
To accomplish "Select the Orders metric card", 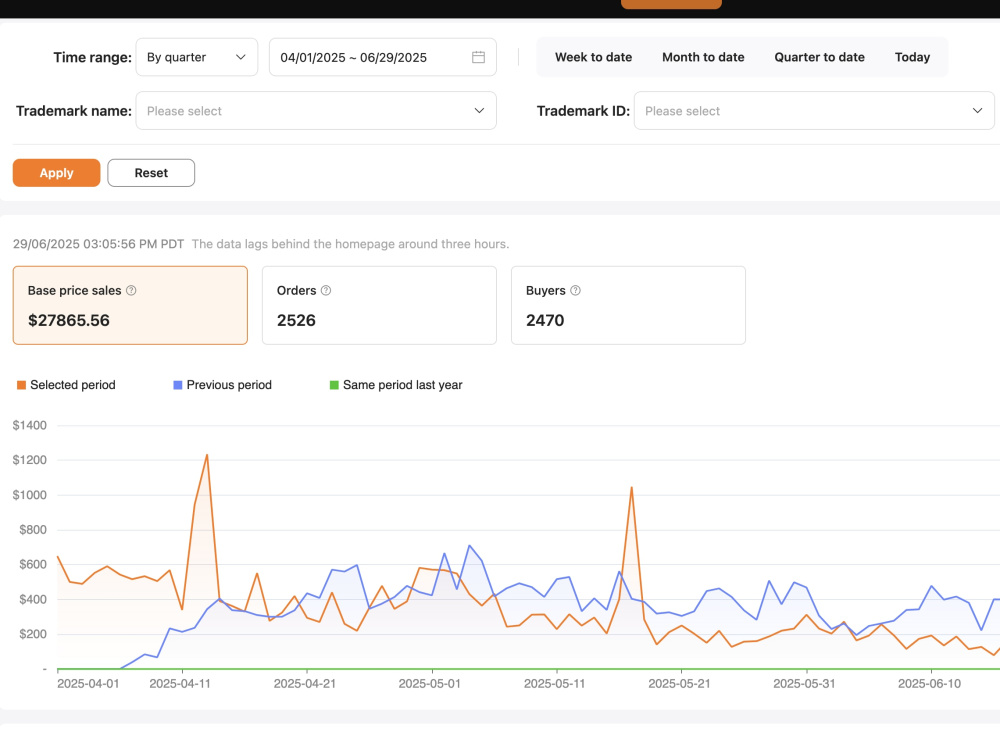I will tap(379, 305).
